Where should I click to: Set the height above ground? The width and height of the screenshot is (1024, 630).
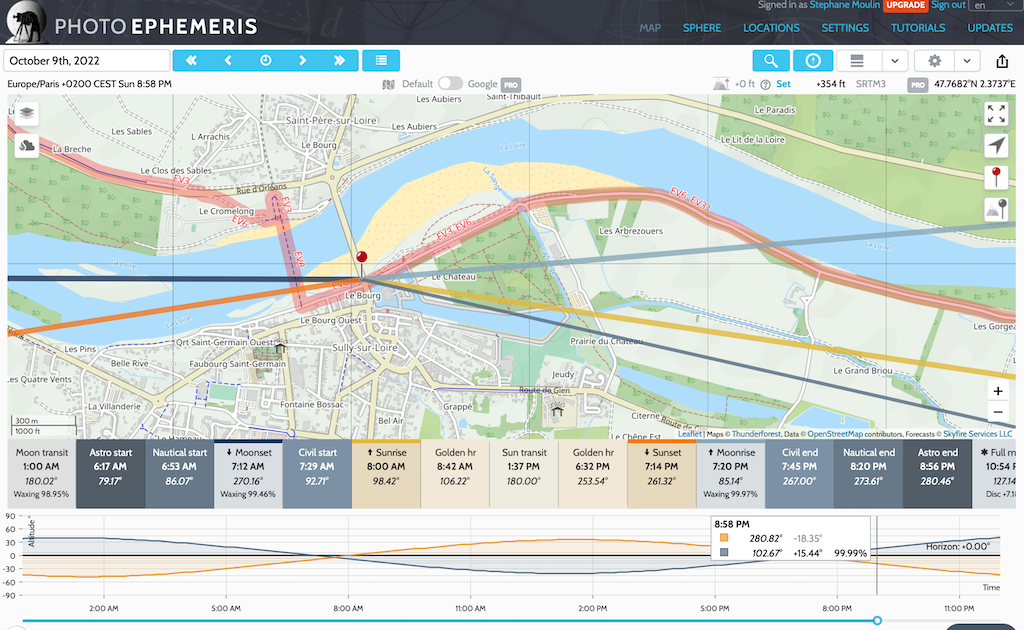783,84
